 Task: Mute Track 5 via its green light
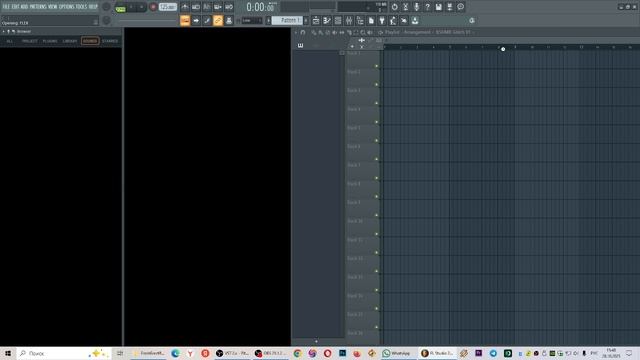click(376, 140)
